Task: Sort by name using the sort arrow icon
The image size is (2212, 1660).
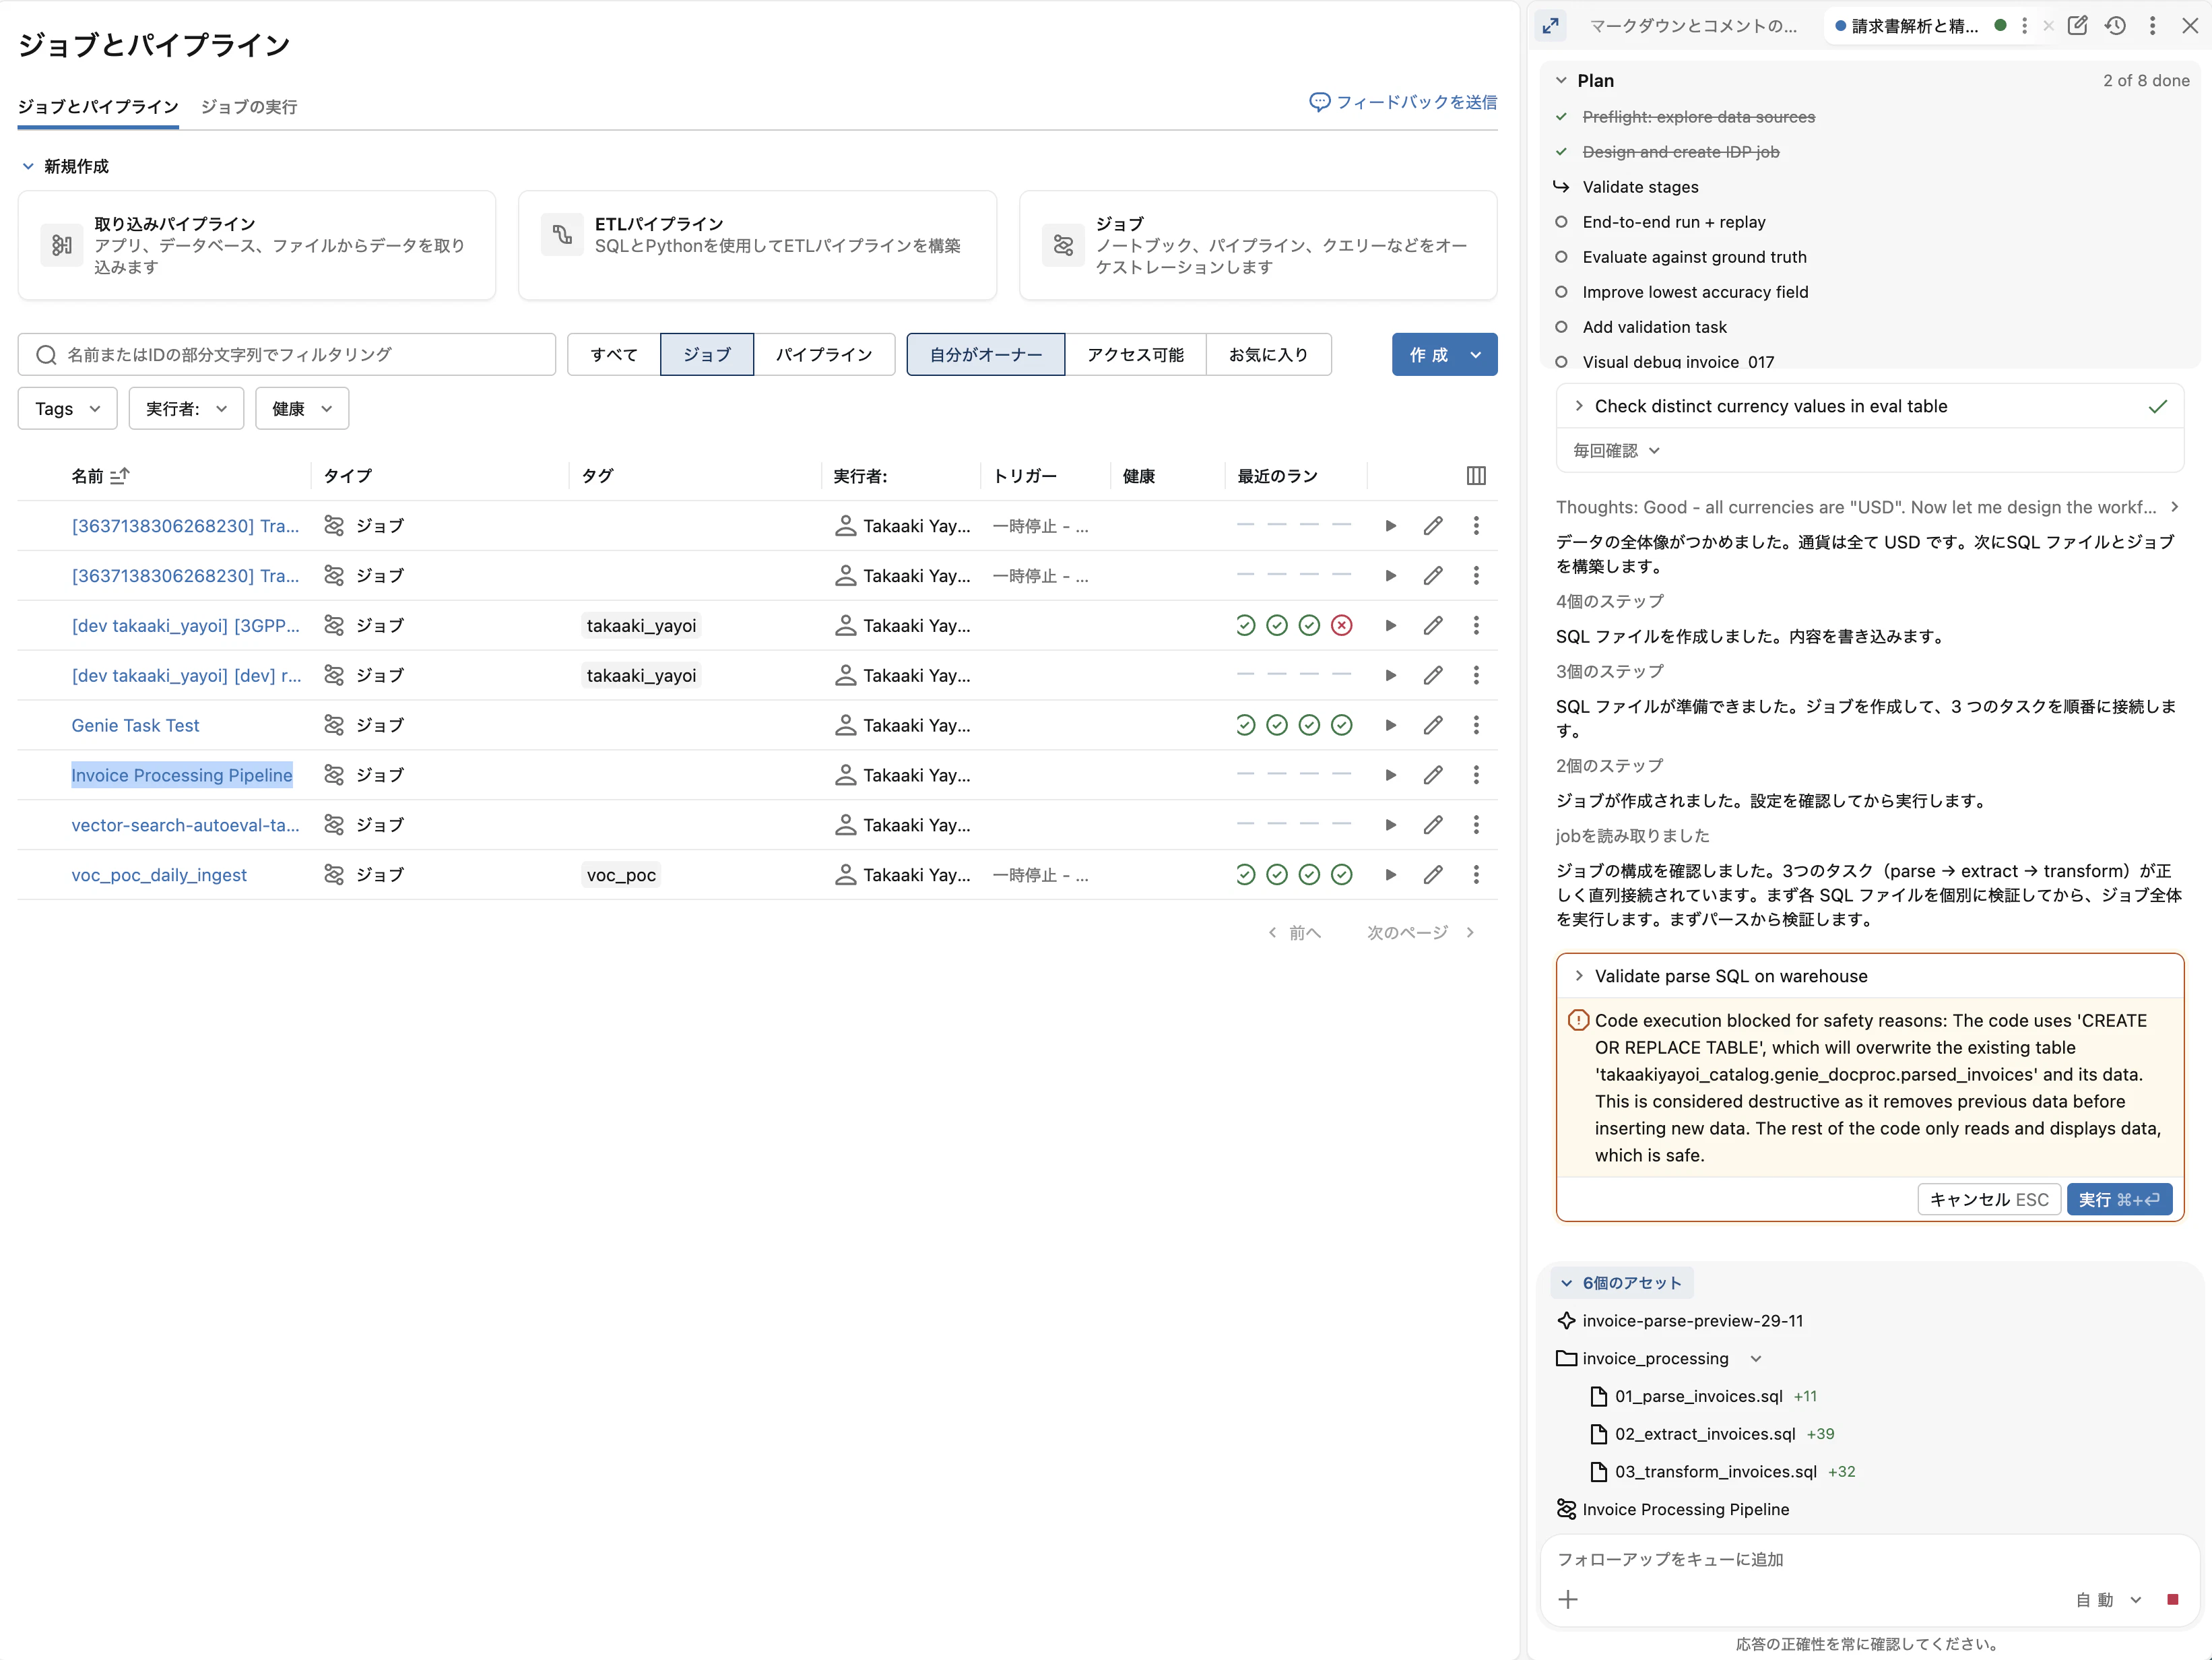Action: pyautogui.click(x=120, y=476)
